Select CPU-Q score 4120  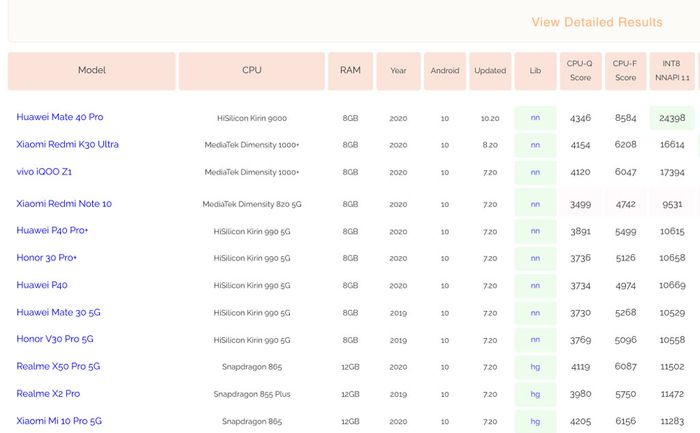(x=580, y=172)
